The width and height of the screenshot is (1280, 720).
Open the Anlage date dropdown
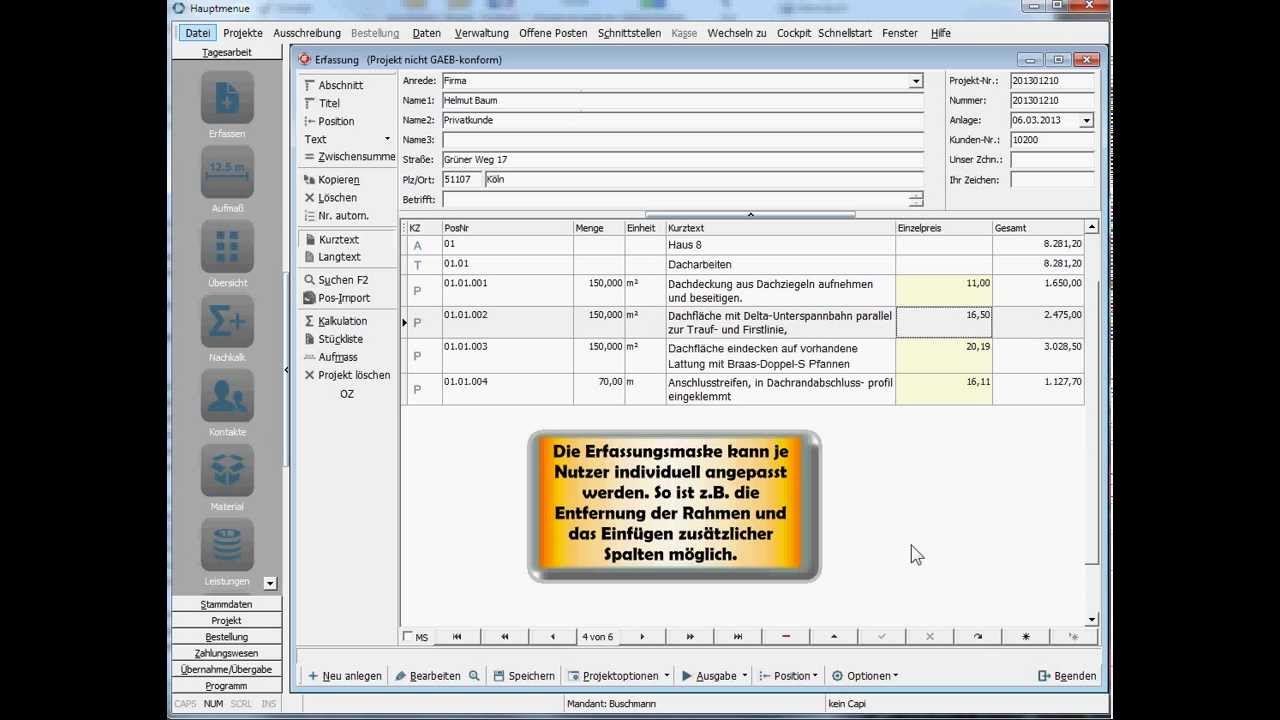pos(1087,120)
